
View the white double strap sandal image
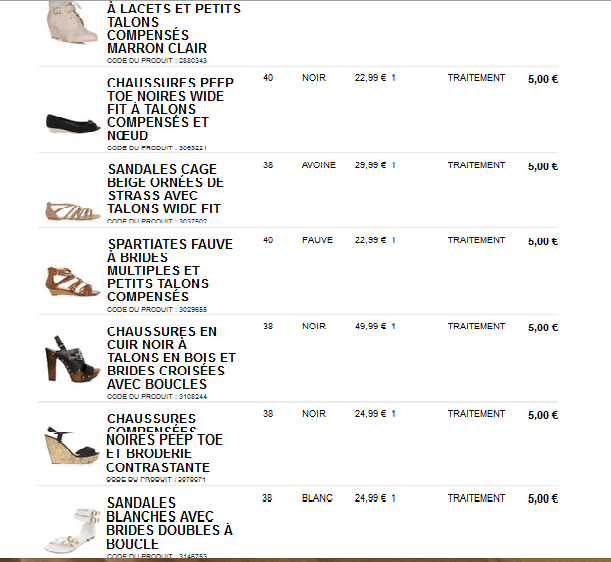point(72,527)
